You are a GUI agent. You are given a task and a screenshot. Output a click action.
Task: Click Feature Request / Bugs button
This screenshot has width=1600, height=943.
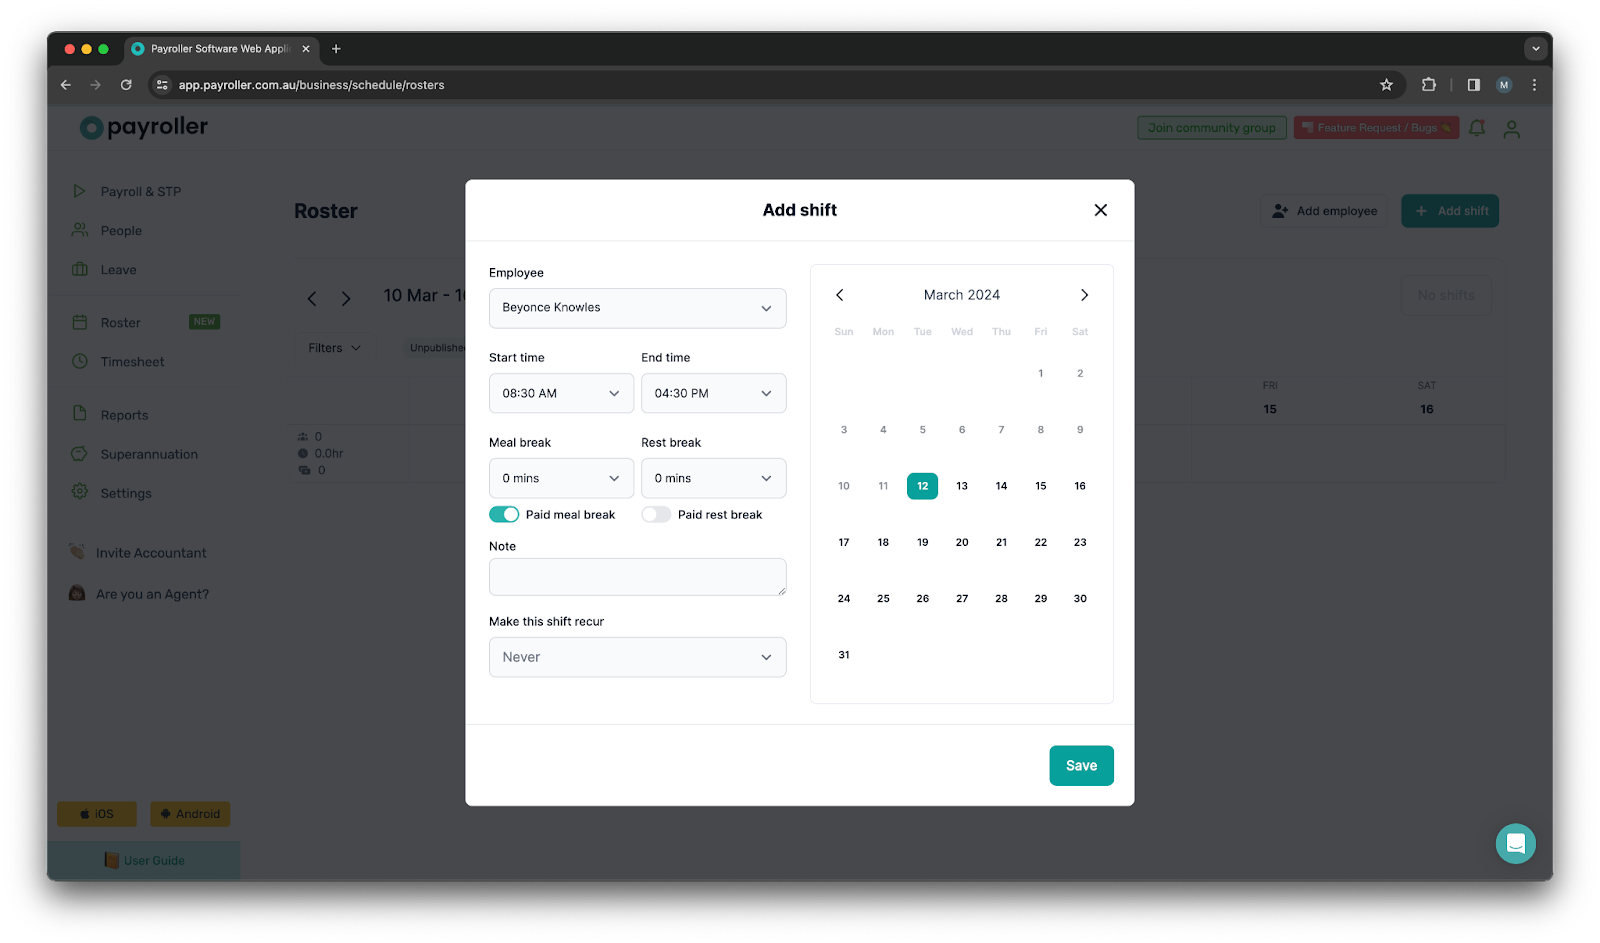[1376, 128]
